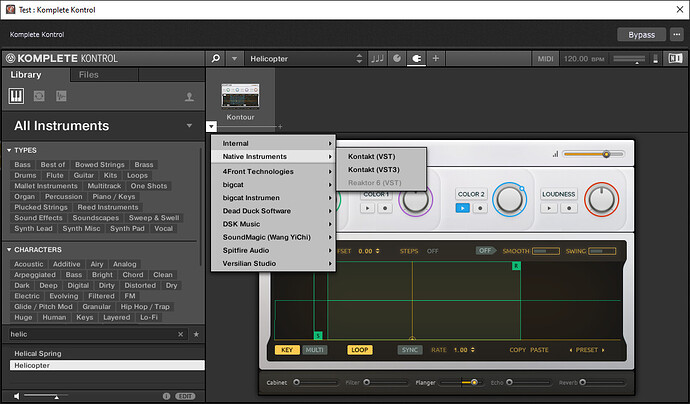Toggle the Synth Pad type tag

pyautogui.click(x=127, y=228)
